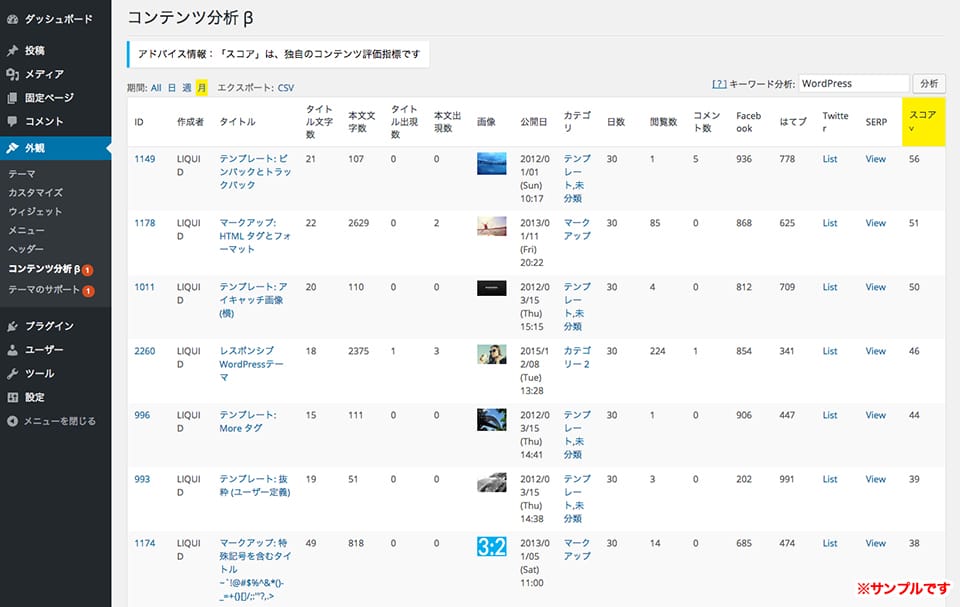Open the テーマ submenu item
The image size is (960, 607).
22,174
